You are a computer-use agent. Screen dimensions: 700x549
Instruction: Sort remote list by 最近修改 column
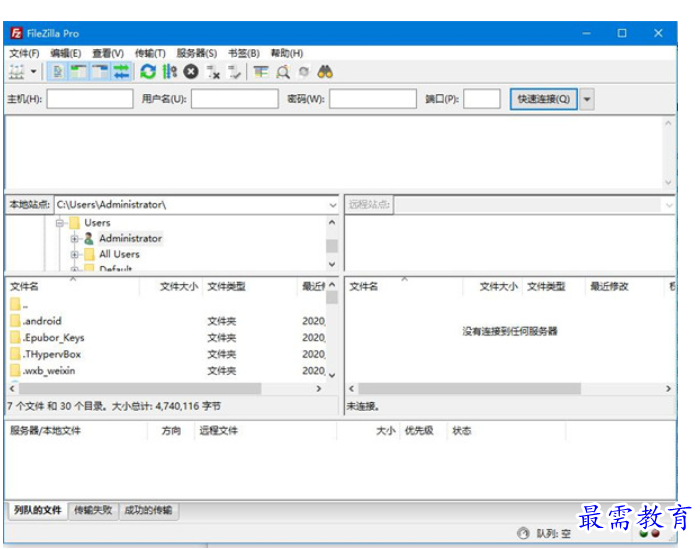coord(609,287)
